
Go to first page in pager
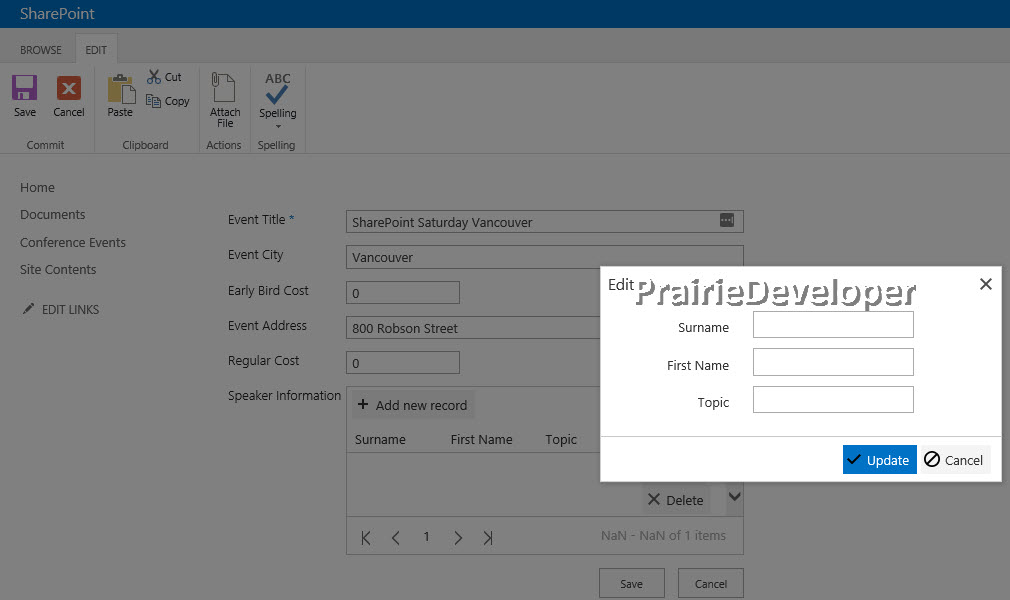(x=366, y=537)
